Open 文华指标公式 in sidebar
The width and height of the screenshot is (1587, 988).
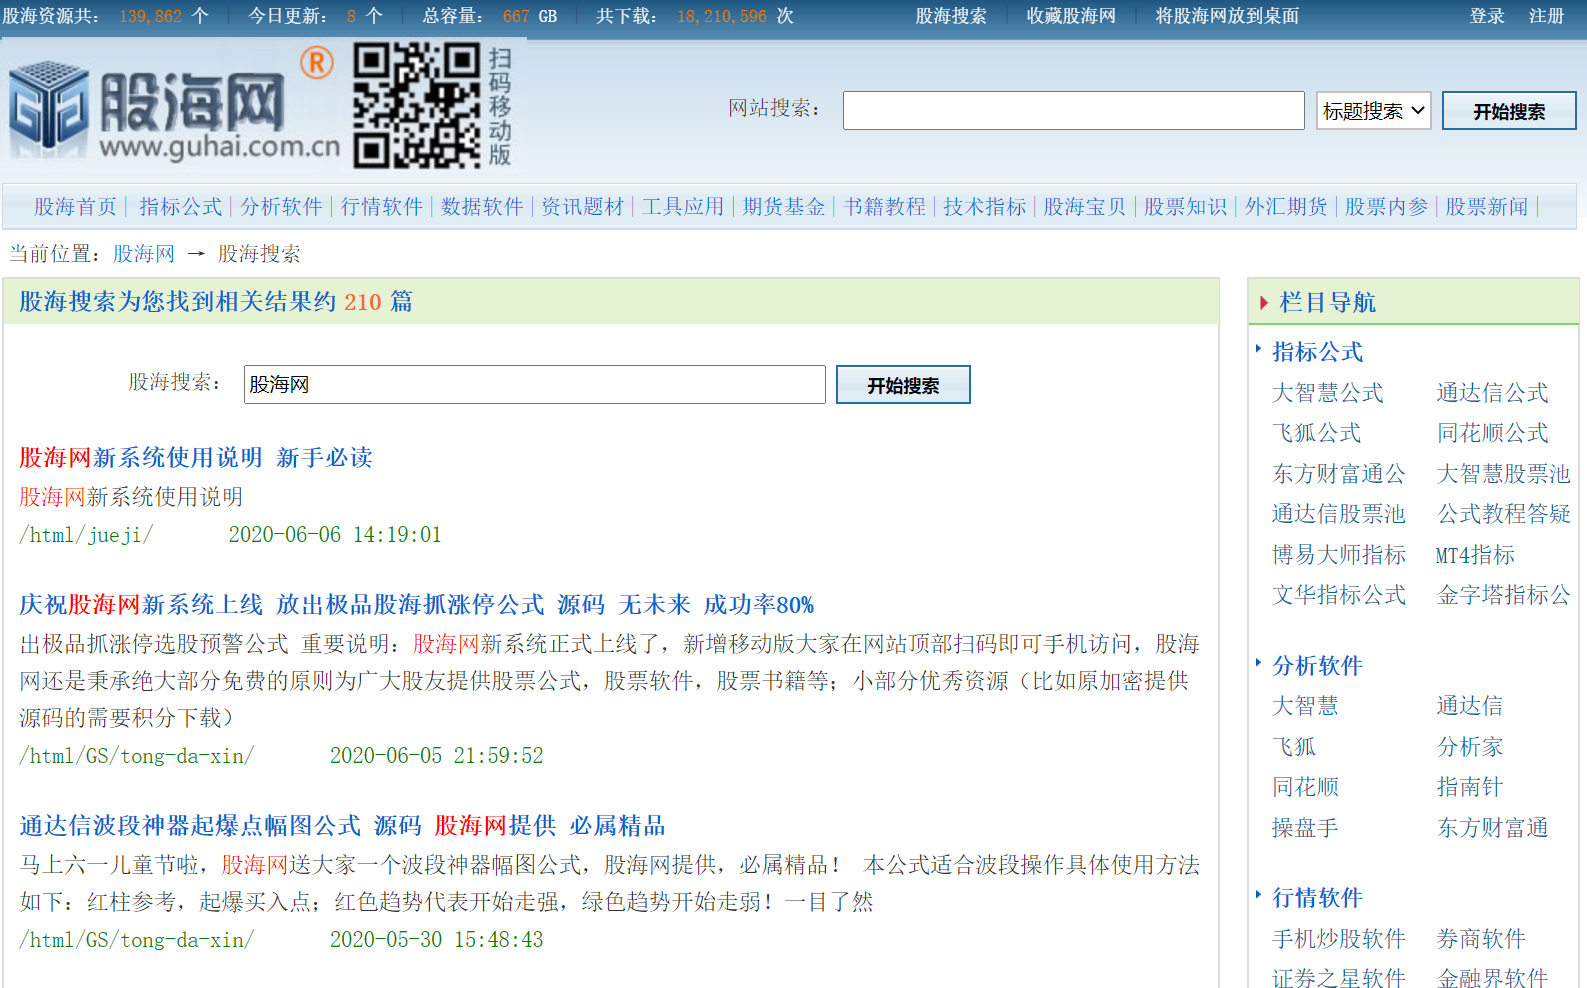(1339, 595)
